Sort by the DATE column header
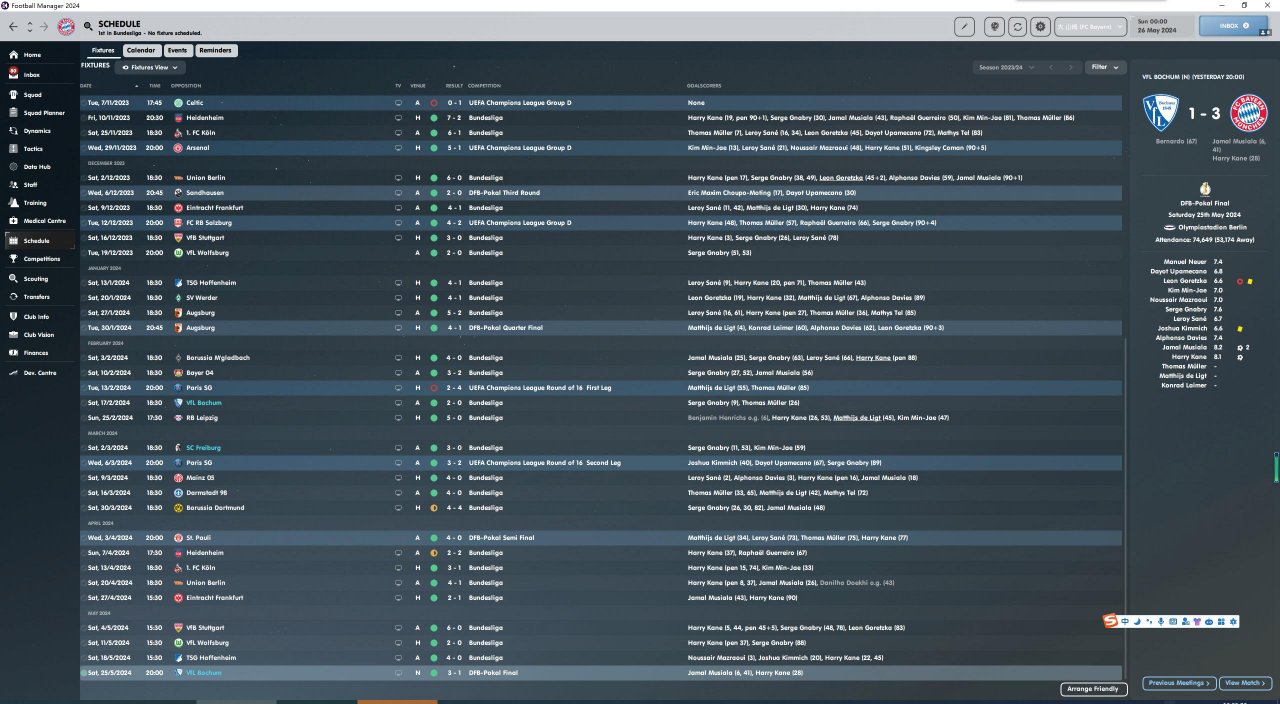Screen dimensions: 1280x704 [86, 86]
